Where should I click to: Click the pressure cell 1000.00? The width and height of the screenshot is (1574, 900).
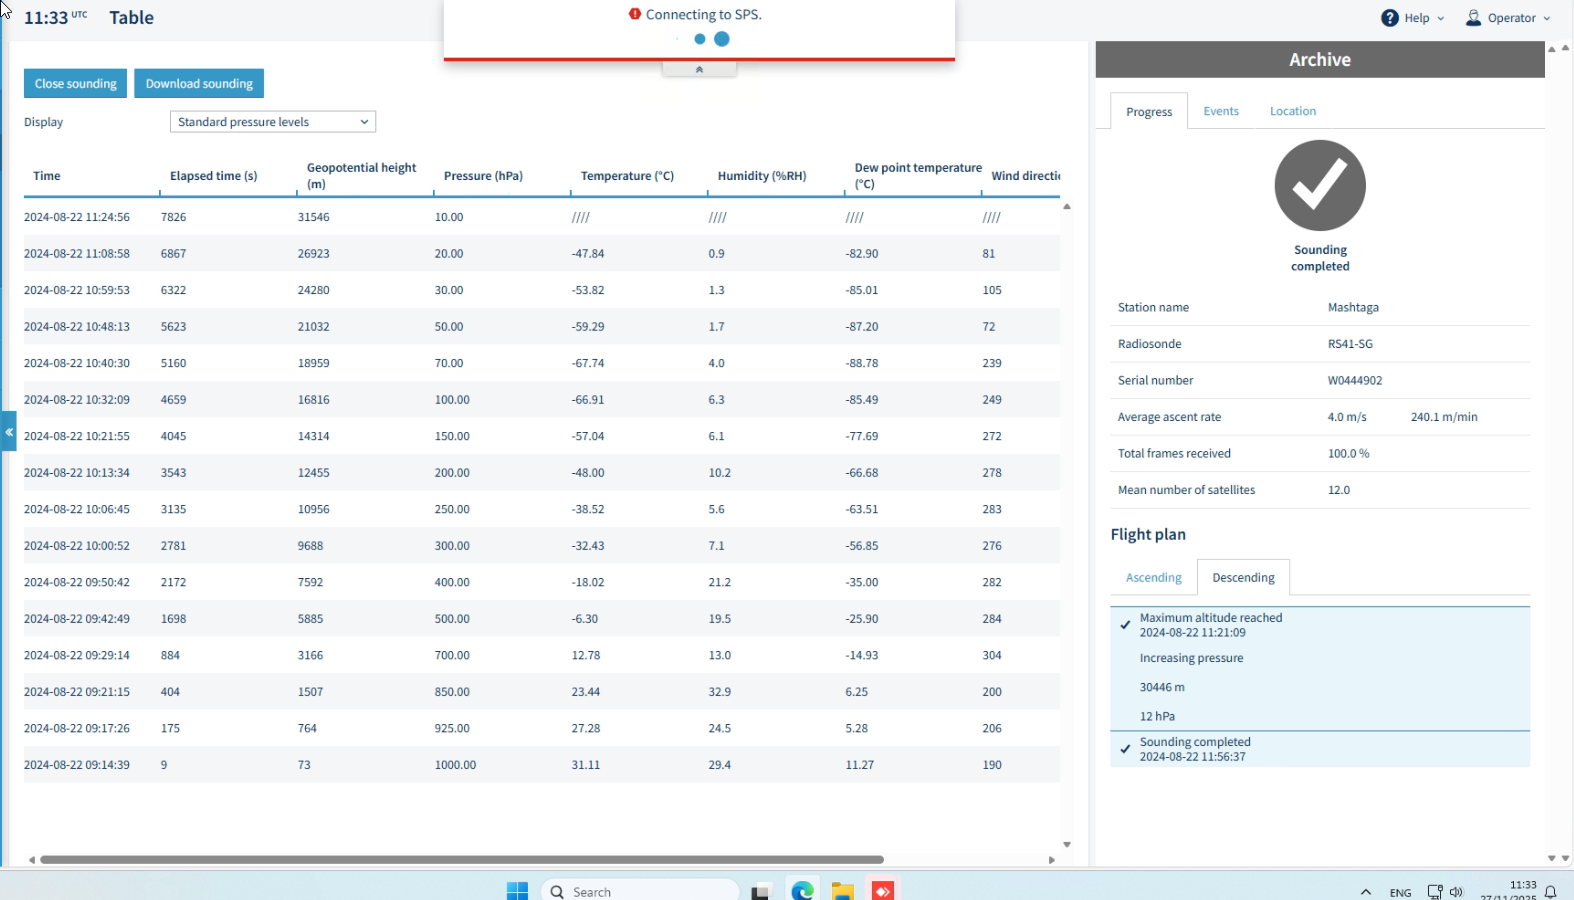pyautogui.click(x=455, y=765)
